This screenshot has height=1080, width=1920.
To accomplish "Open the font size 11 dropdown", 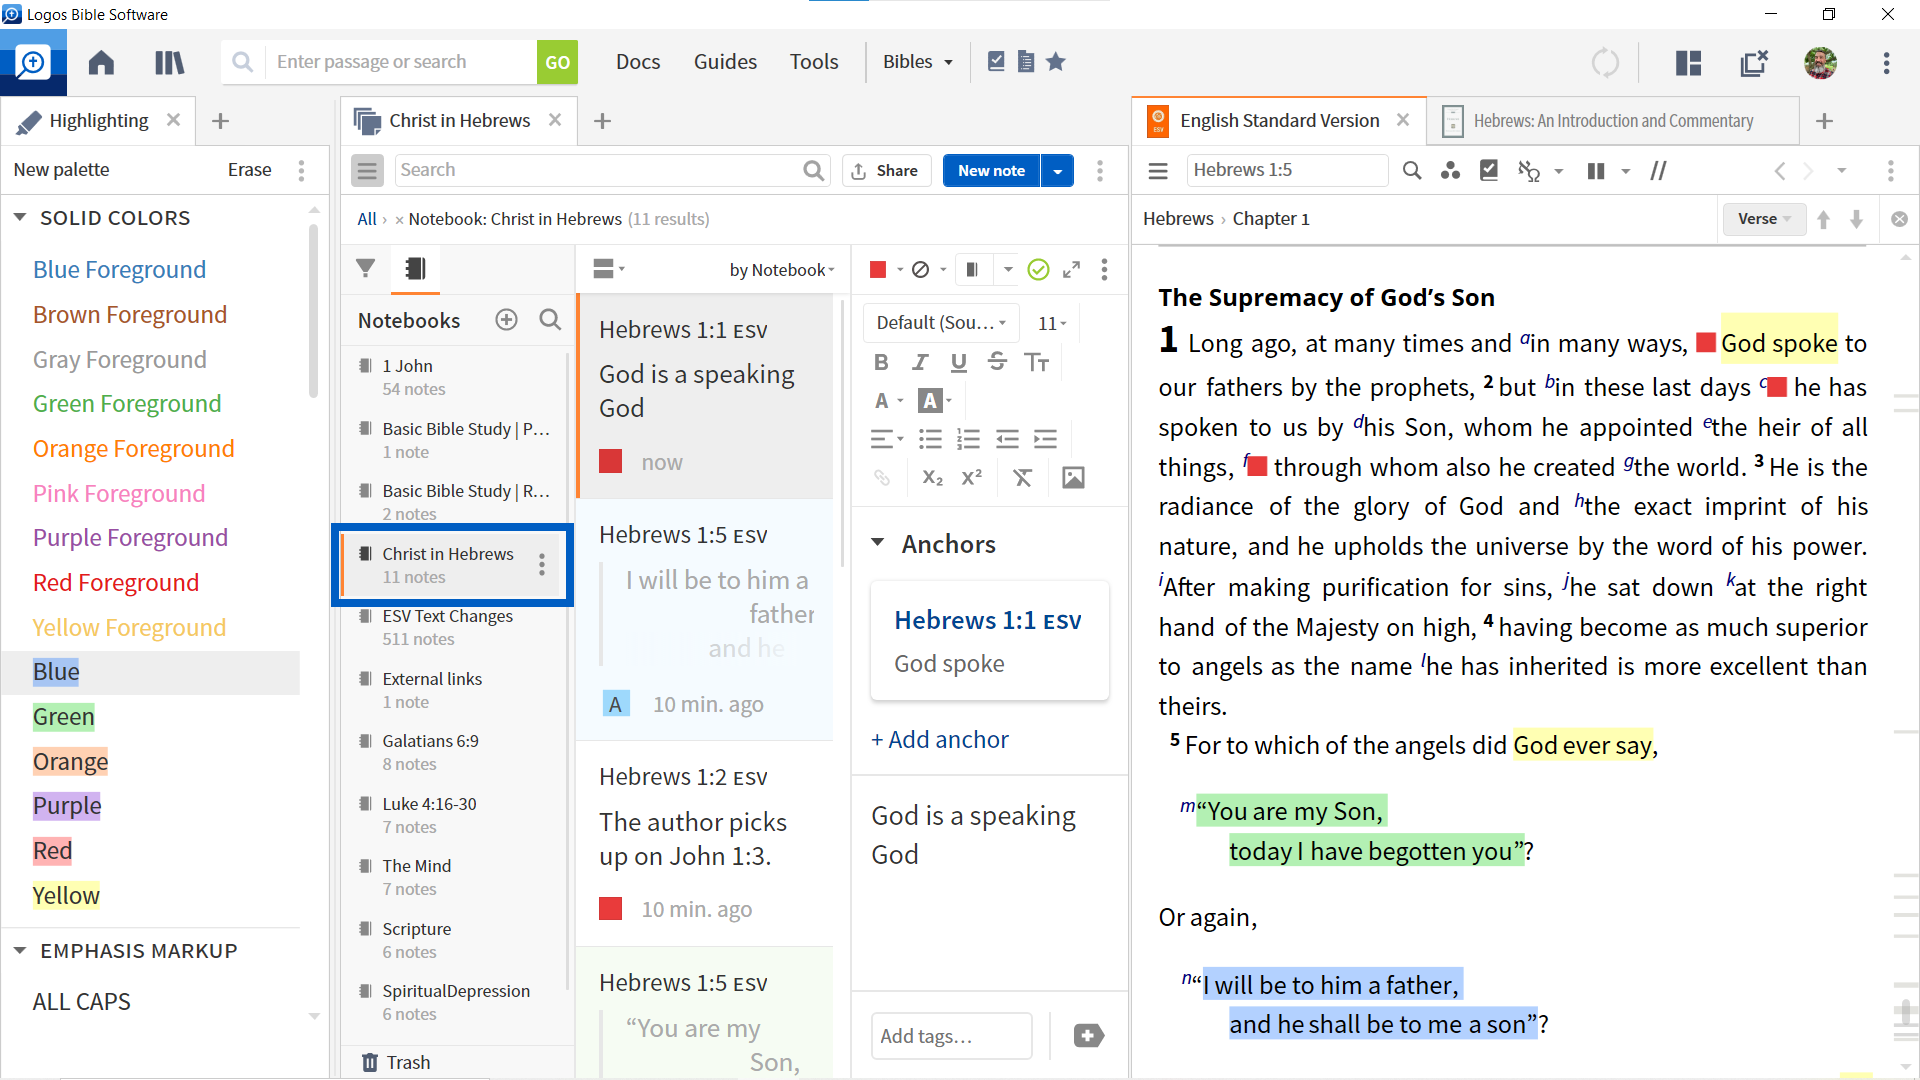I will pyautogui.click(x=1051, y=322).
